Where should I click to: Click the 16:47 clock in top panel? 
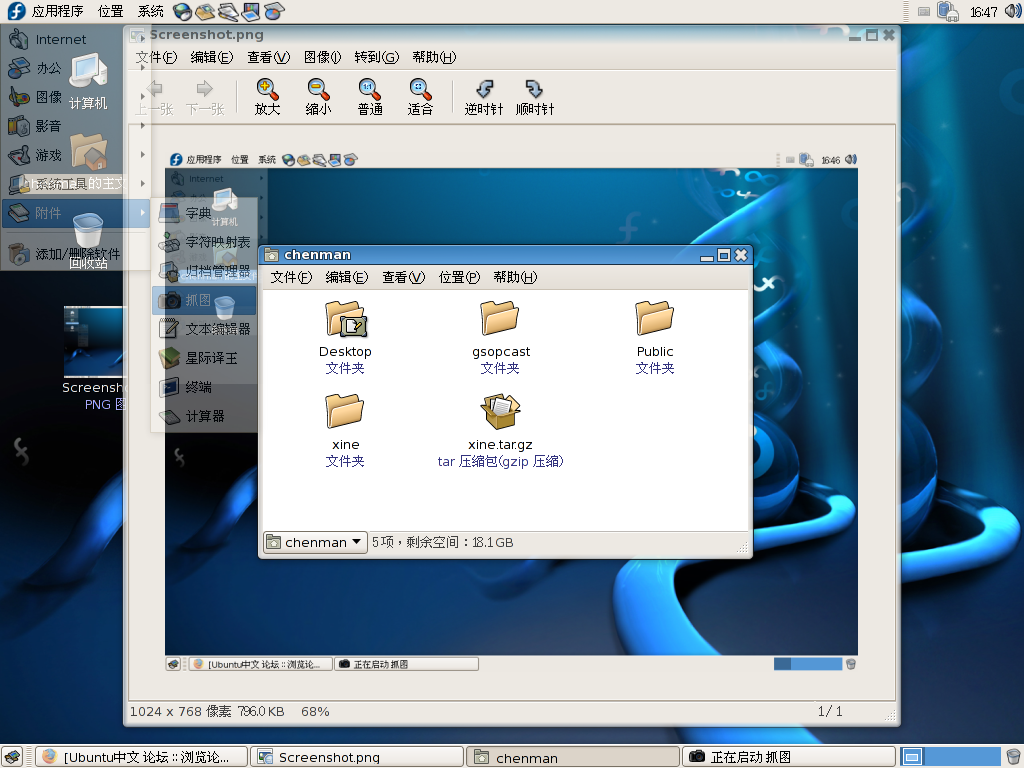983,12
